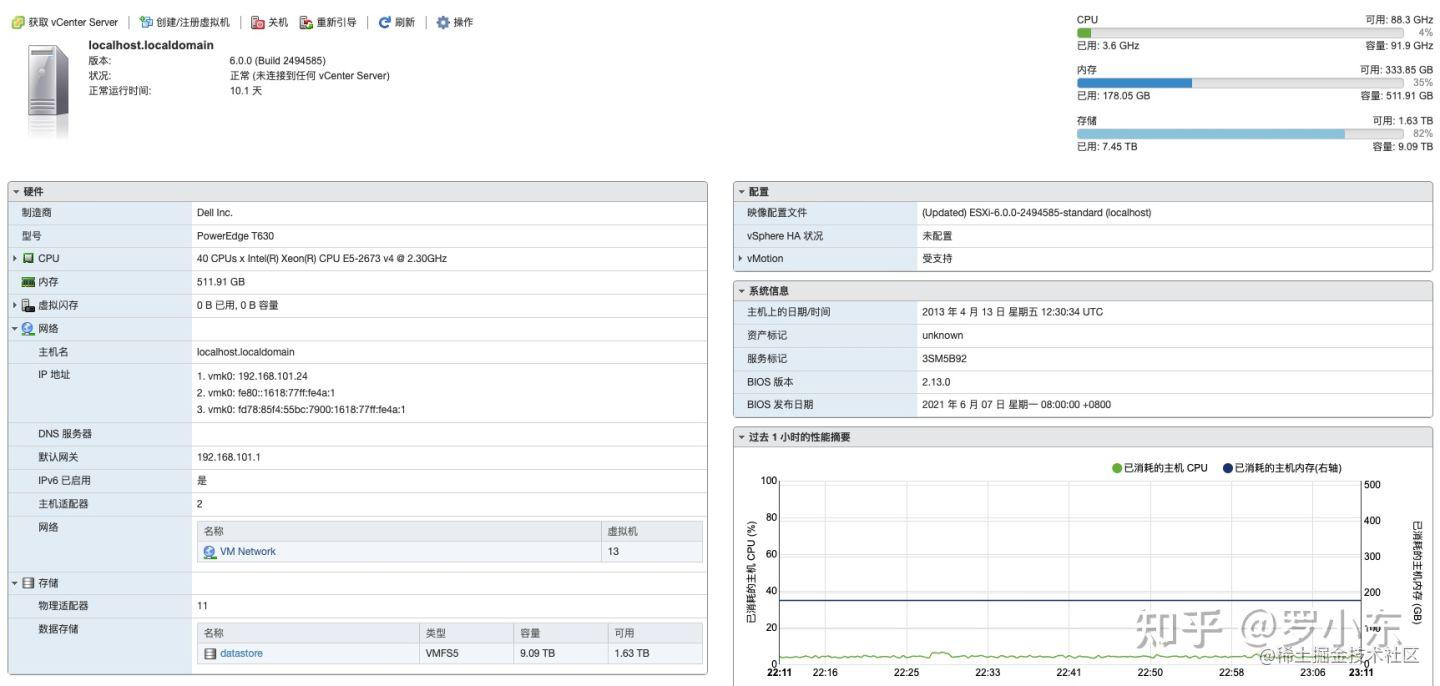Click the image profile ESXi-6.0.0-2494585-standard text
The image size is (1440, 686).
point(1036,212)
